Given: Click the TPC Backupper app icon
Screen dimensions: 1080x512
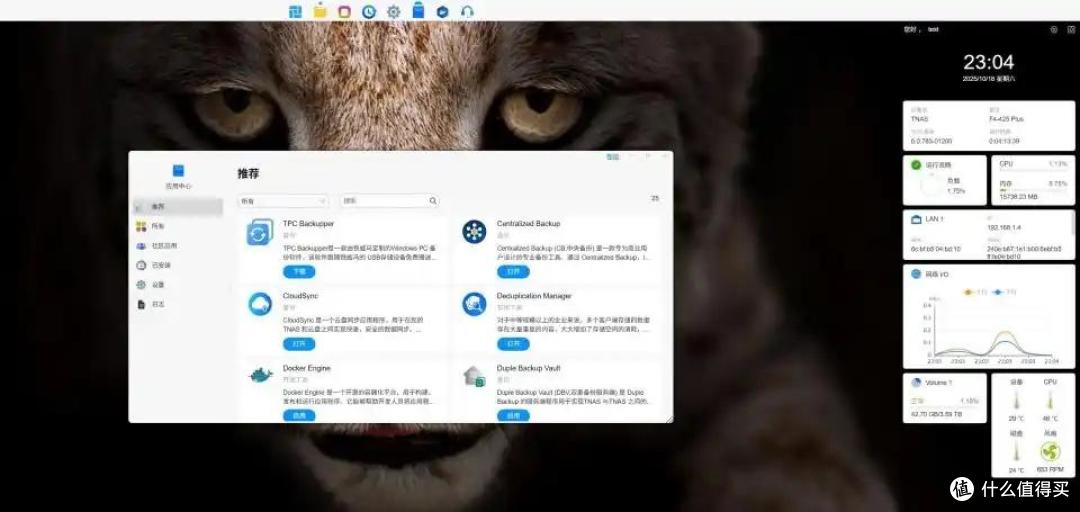Looking at the screenshot, I should tap(260, 232).
